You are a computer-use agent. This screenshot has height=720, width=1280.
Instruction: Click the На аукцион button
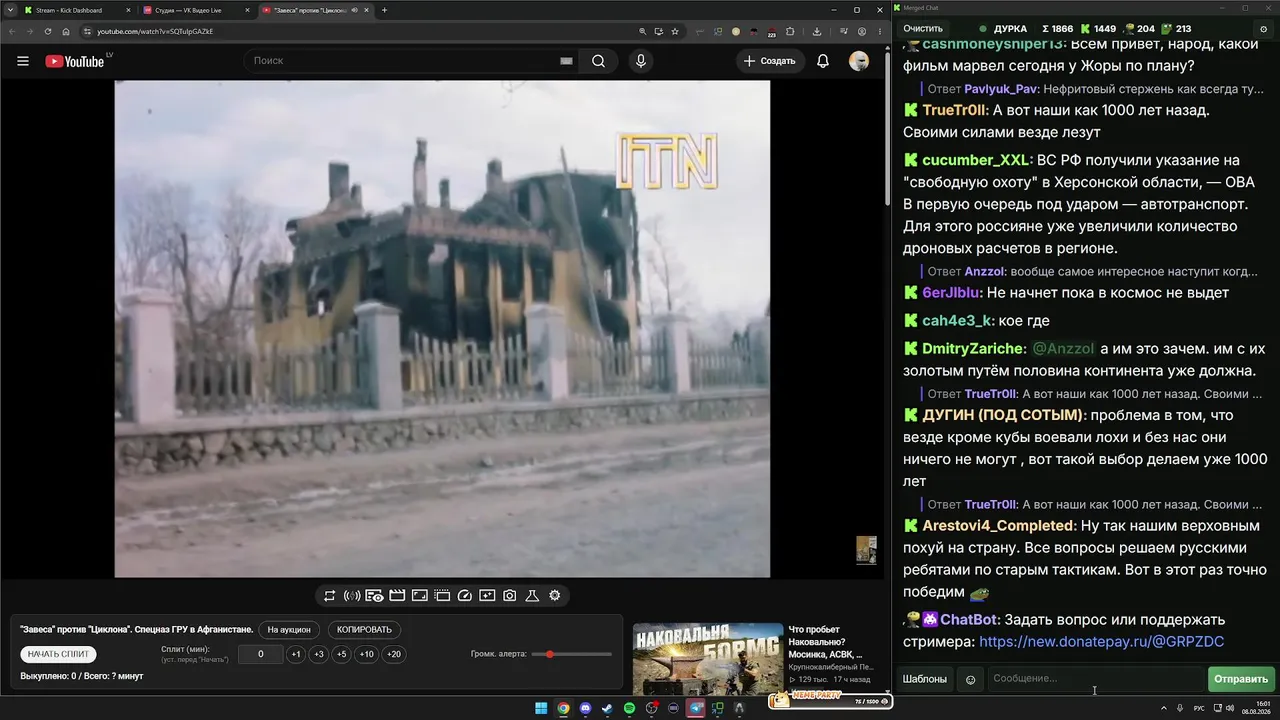(x=290, y=630)
